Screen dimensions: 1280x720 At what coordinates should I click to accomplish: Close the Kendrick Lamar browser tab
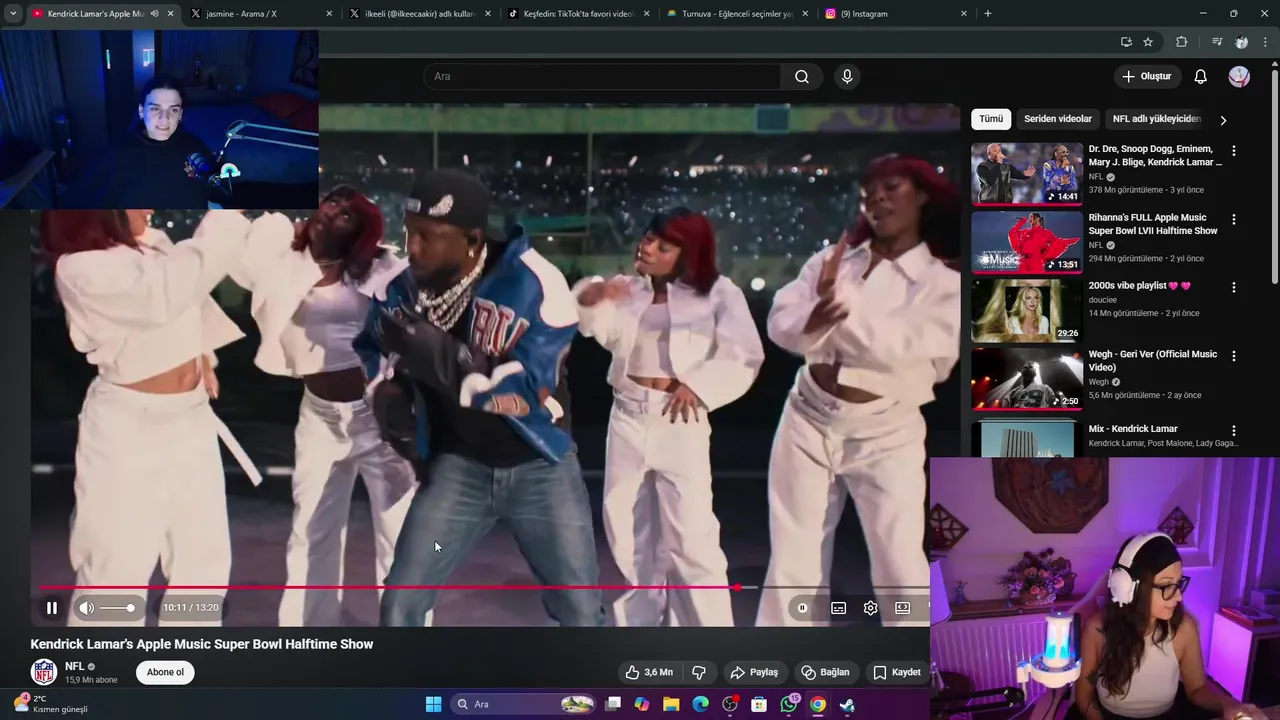click(171, 14)
